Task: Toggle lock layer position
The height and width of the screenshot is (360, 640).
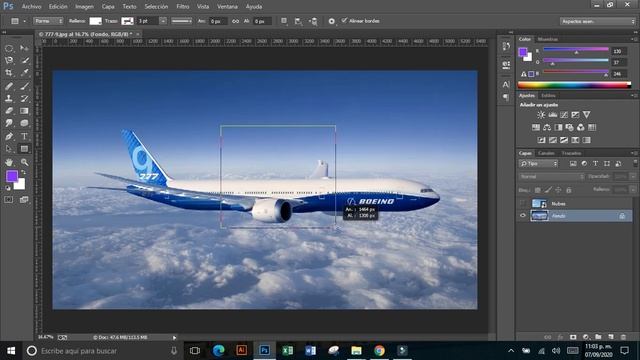Action: (558, 190)
